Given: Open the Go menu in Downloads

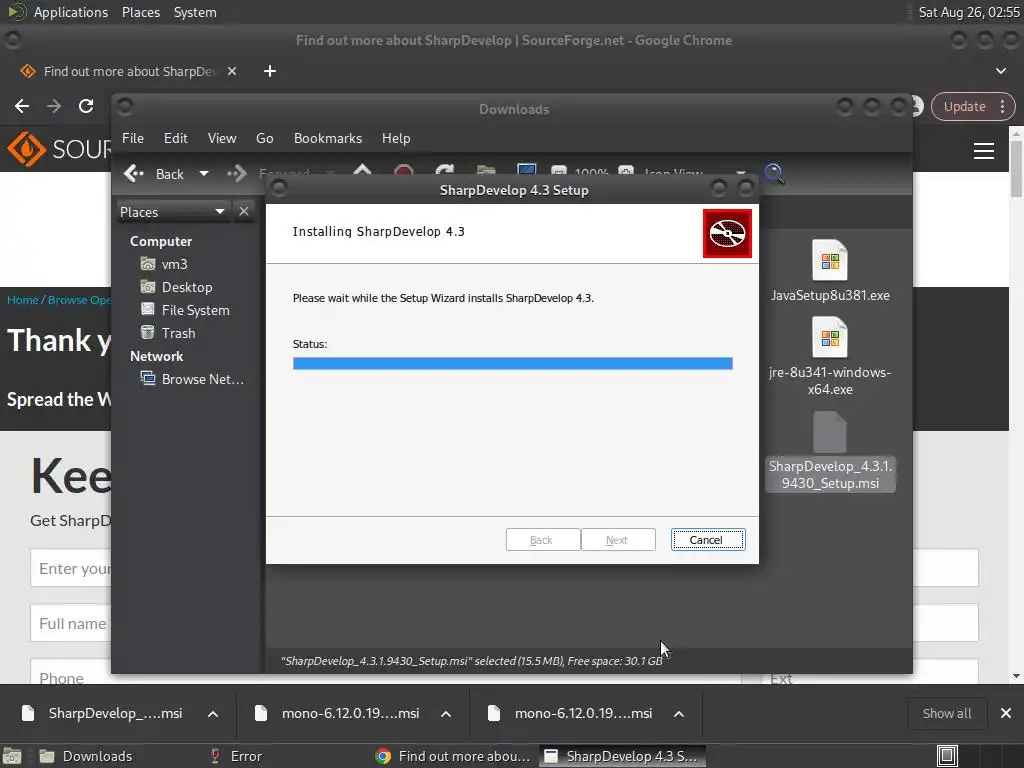Looking at the screenshot, I should (x=264, y=138).
